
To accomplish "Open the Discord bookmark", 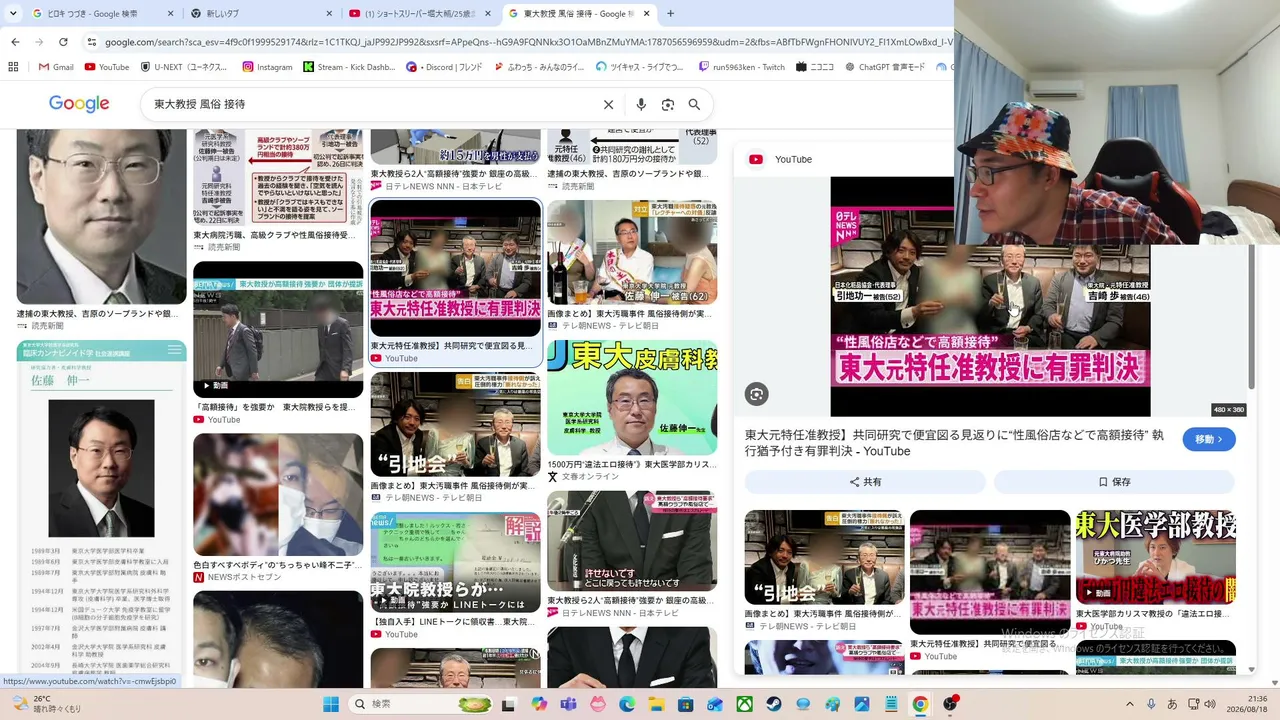I will coord(444,67).
